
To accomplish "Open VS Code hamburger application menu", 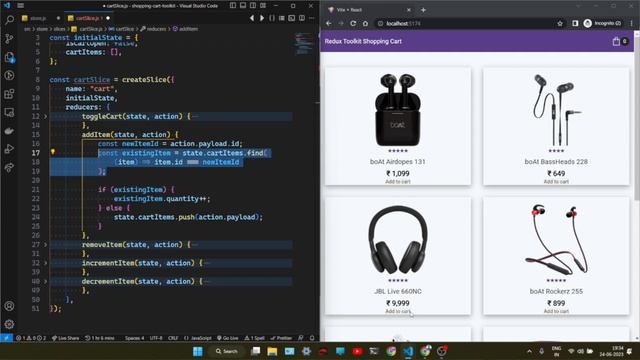I will point(20,6).
